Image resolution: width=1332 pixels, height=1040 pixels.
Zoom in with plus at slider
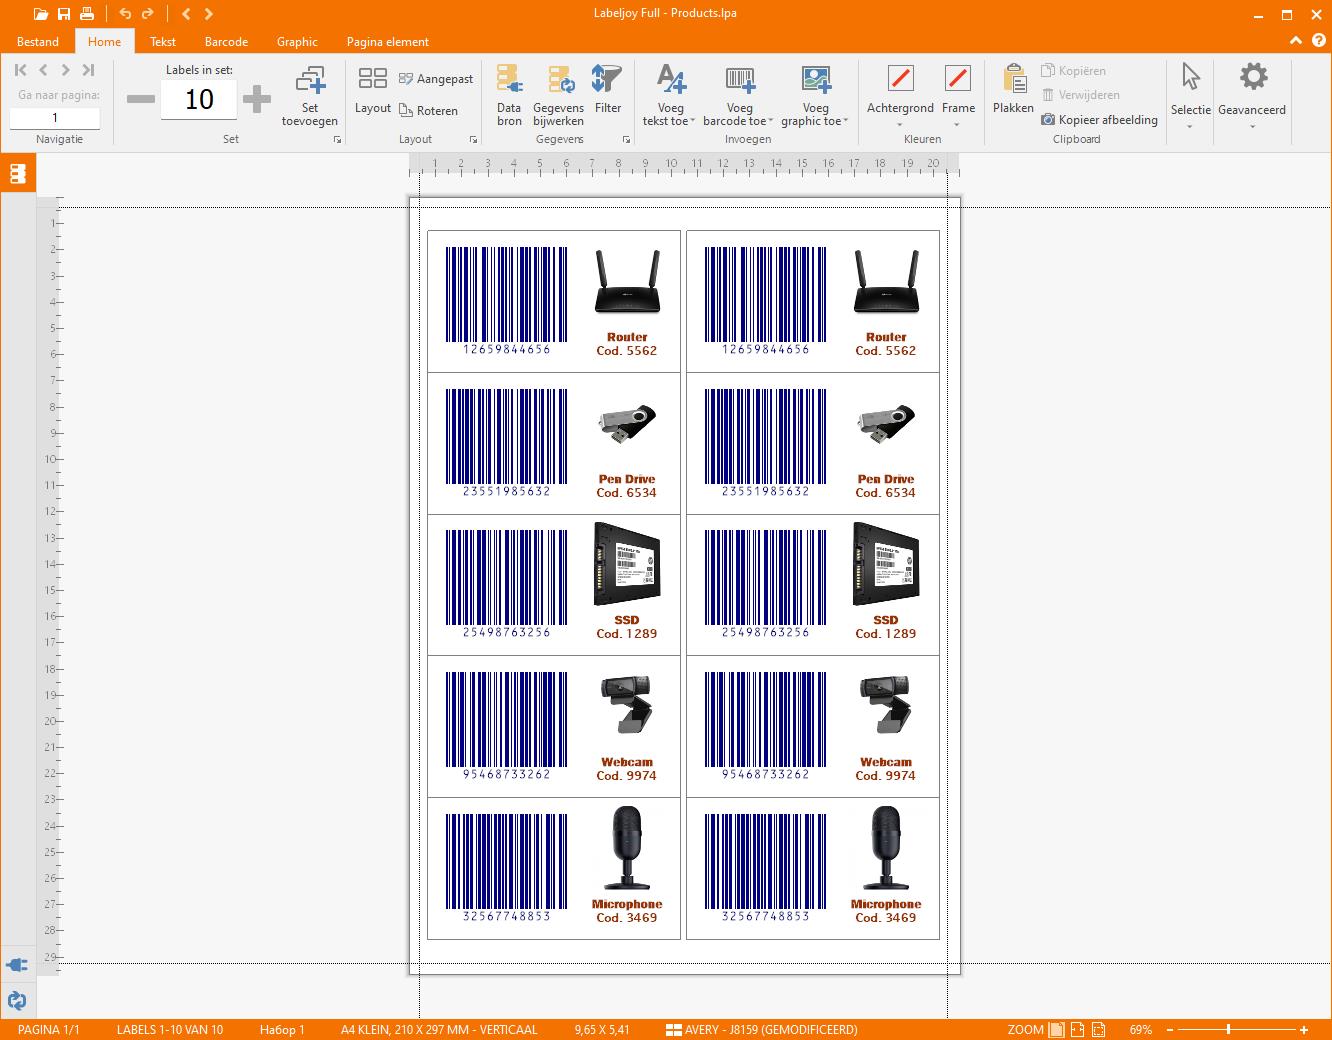pyautogui.click(x=1304, y=1029)
